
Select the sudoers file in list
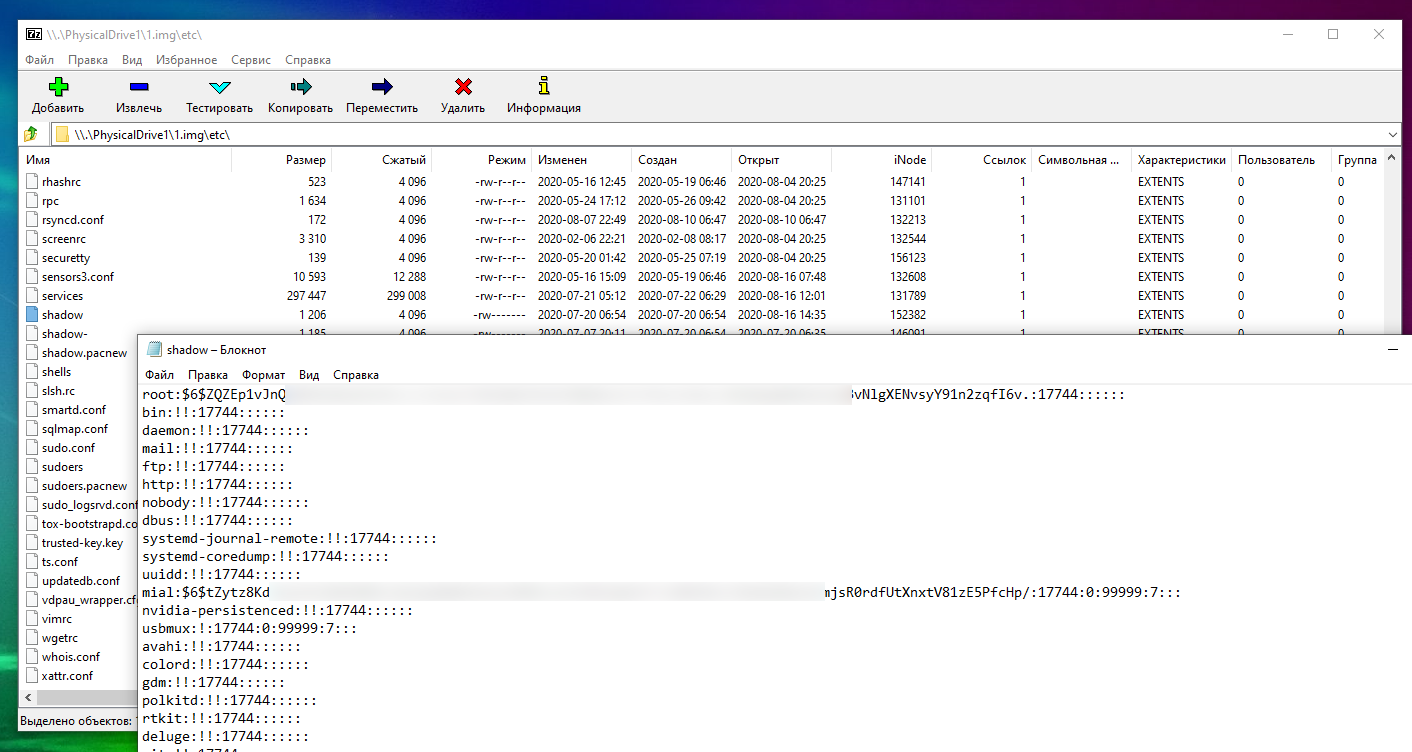62,467
